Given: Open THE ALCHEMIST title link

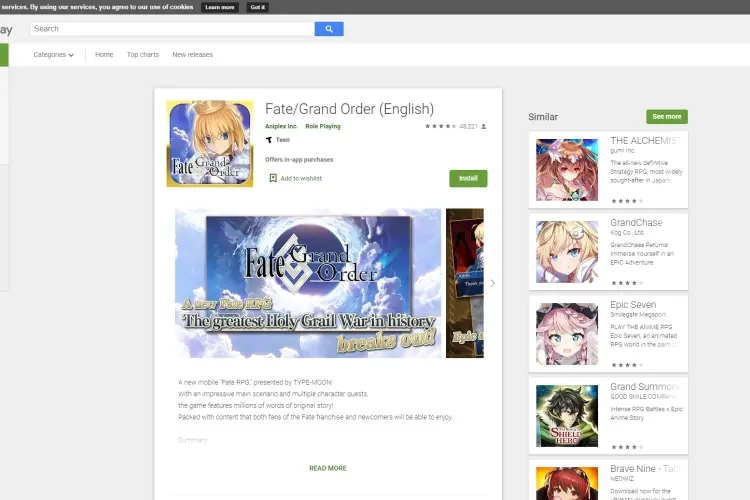Looking at the screenshot, I should [646, 141].
